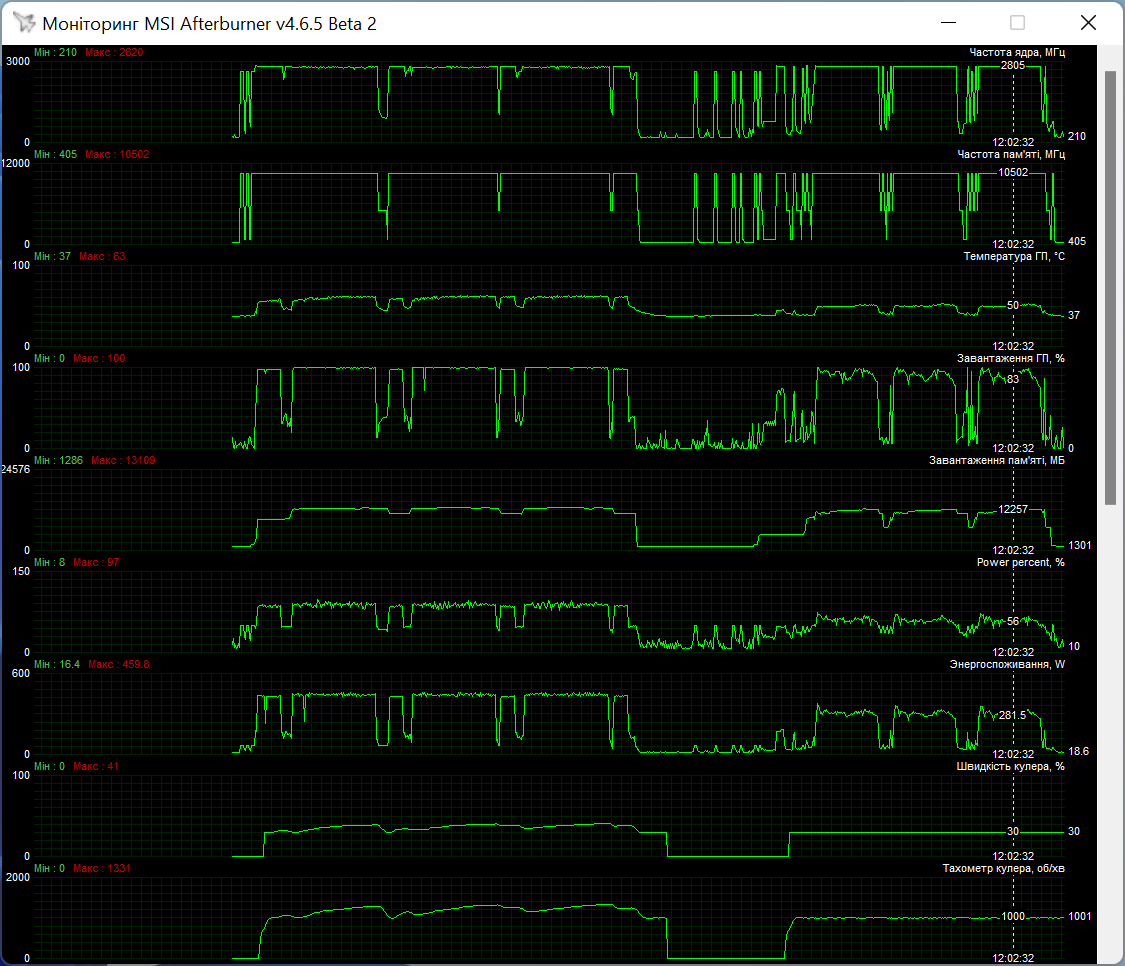Maximize the monitoring window
1125x966 pixels.
point(1017,23)
